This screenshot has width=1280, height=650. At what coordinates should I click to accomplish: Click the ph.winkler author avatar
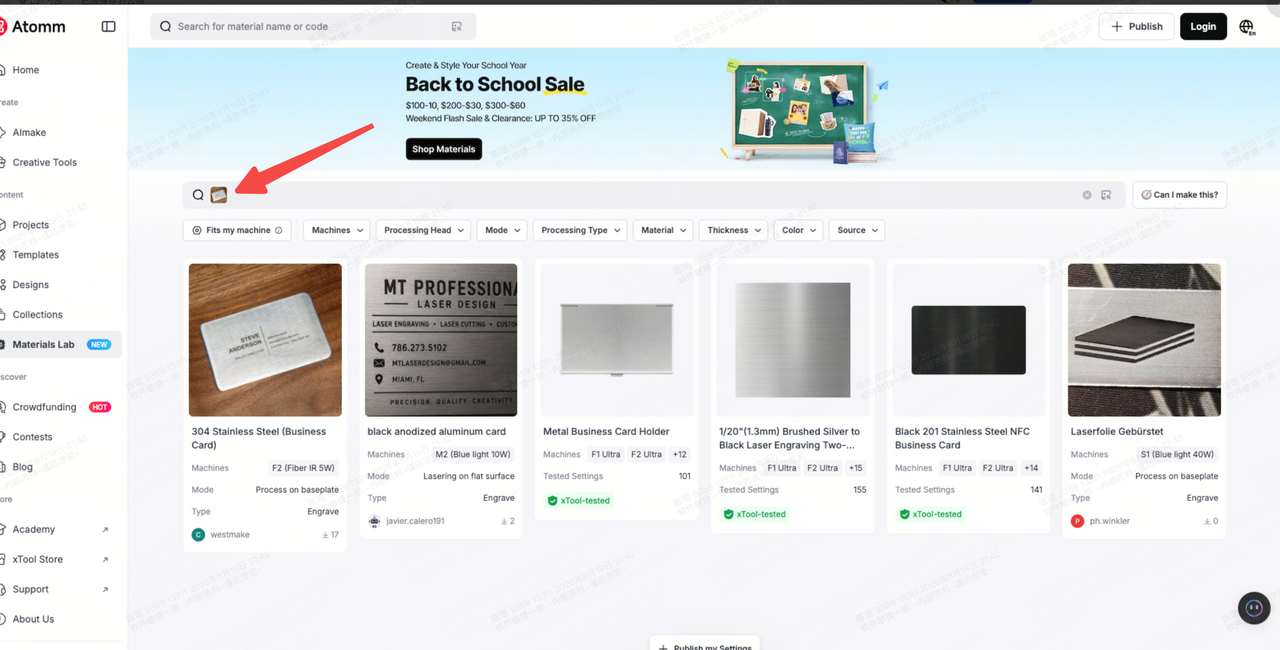coord(1078,521)
